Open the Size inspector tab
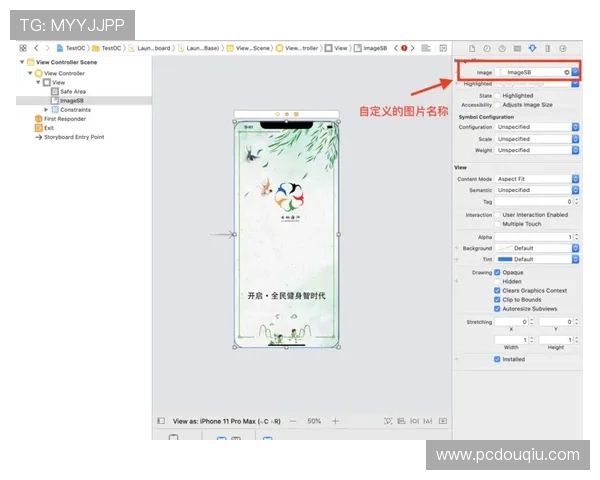Screen dimensions: 600x480 548,49
